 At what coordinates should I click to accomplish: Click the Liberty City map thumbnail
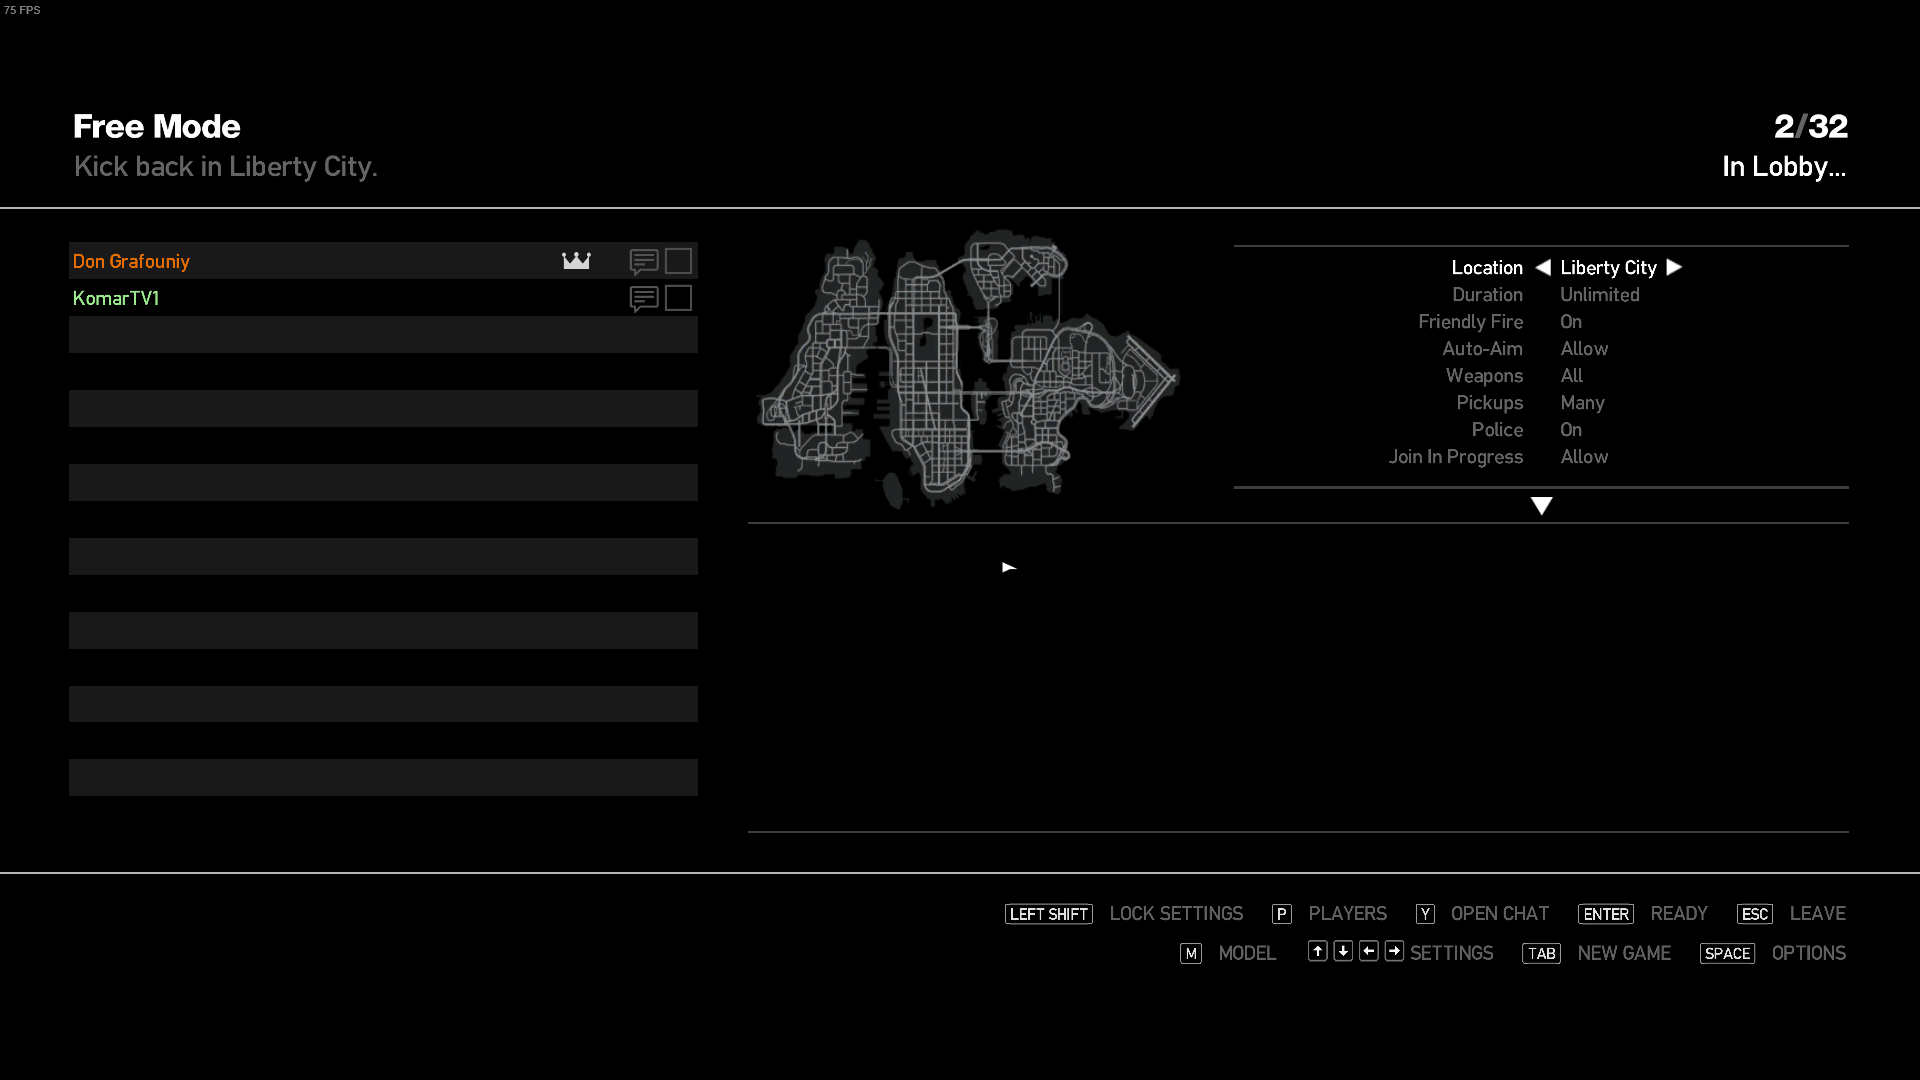tap(968, 370)
